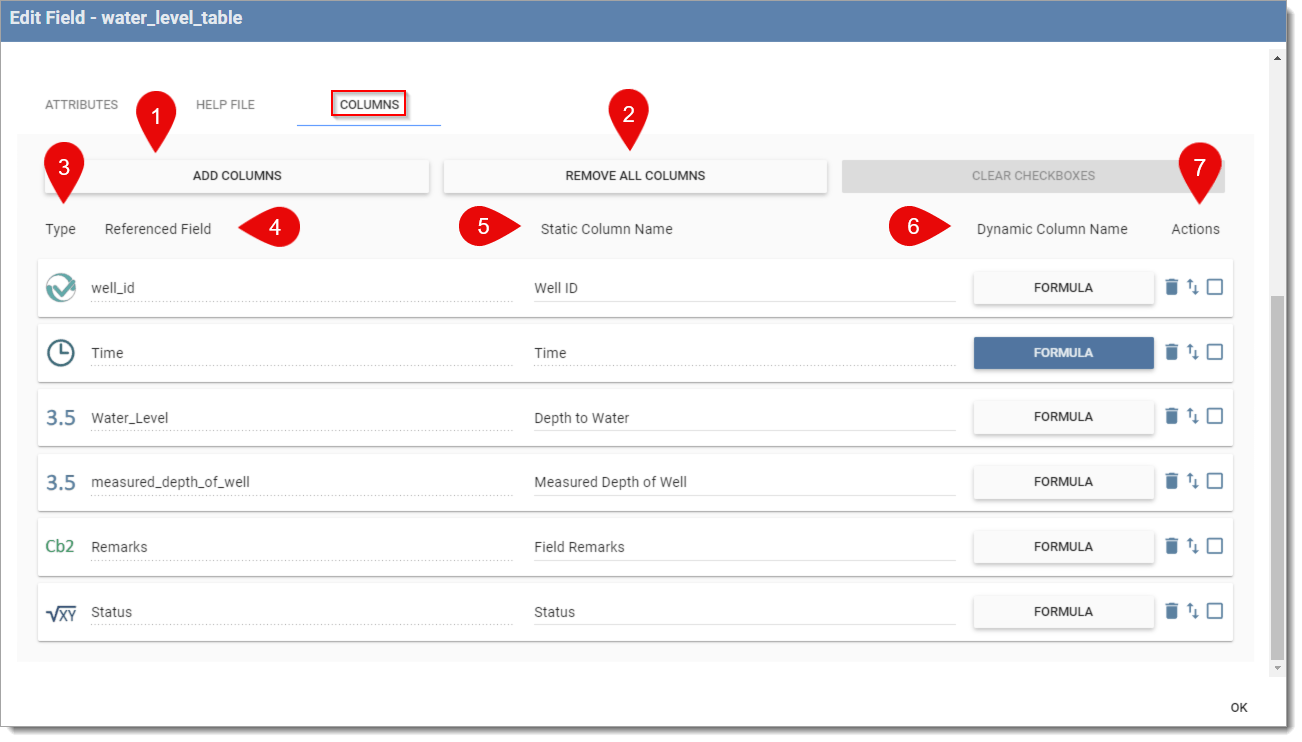Click Remove All Columns button
Image resolution: width=1302 pixels, height=742 pixels.
tap(635, 176)
